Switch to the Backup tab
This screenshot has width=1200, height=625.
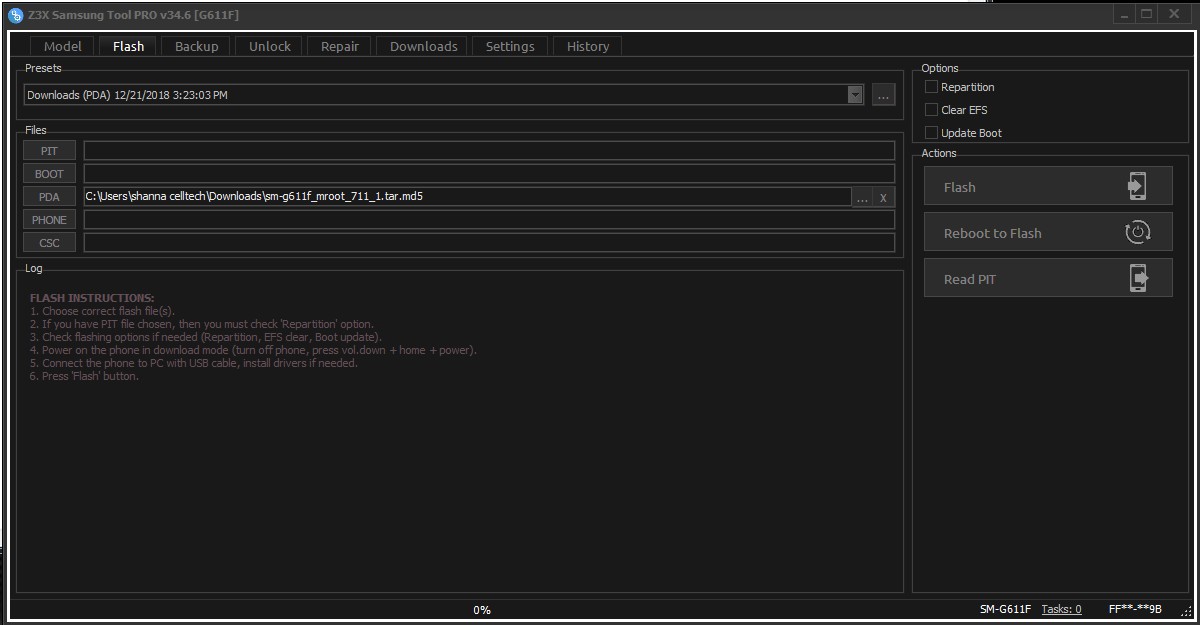click(x=196, y=46)
